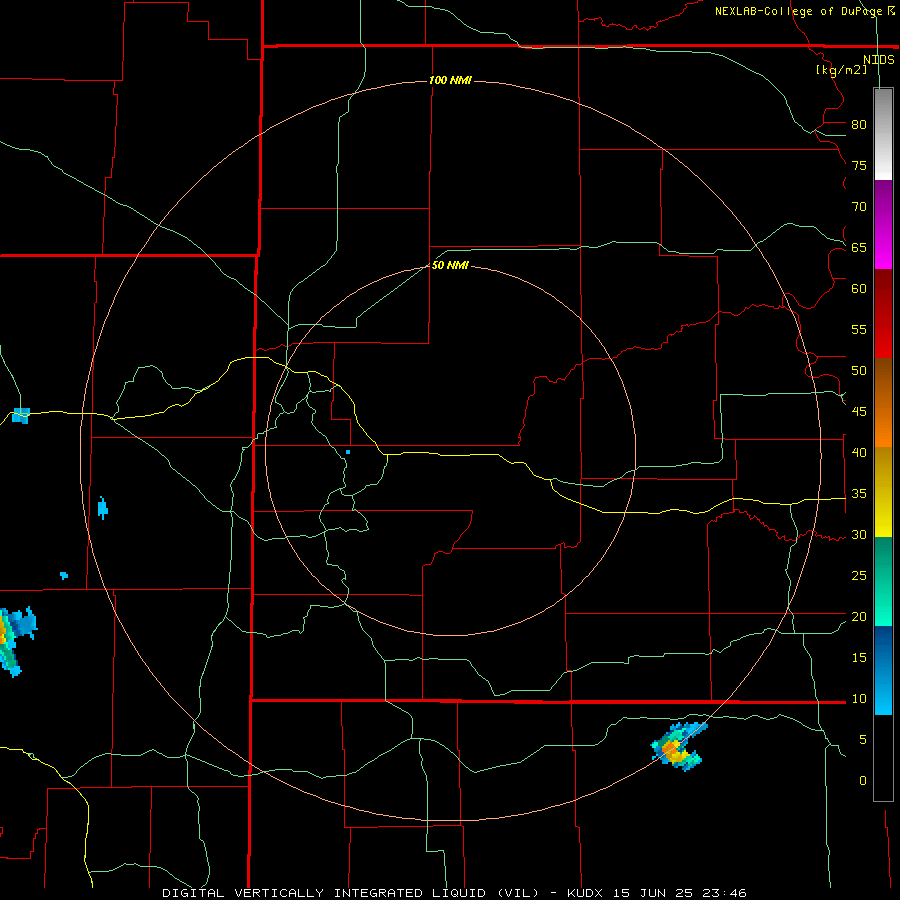Click the 15 value on the color scale
This screenshot has height=900, width=900.
coord(859,658)
